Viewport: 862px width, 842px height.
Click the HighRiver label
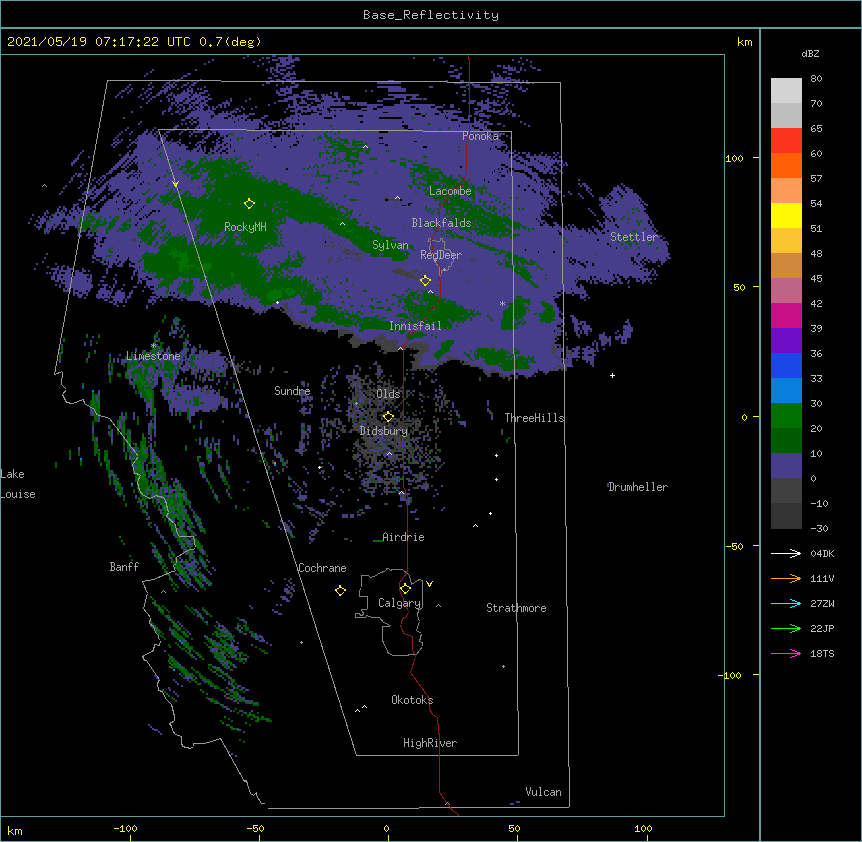pyautogui.click(x=430, y=743)
